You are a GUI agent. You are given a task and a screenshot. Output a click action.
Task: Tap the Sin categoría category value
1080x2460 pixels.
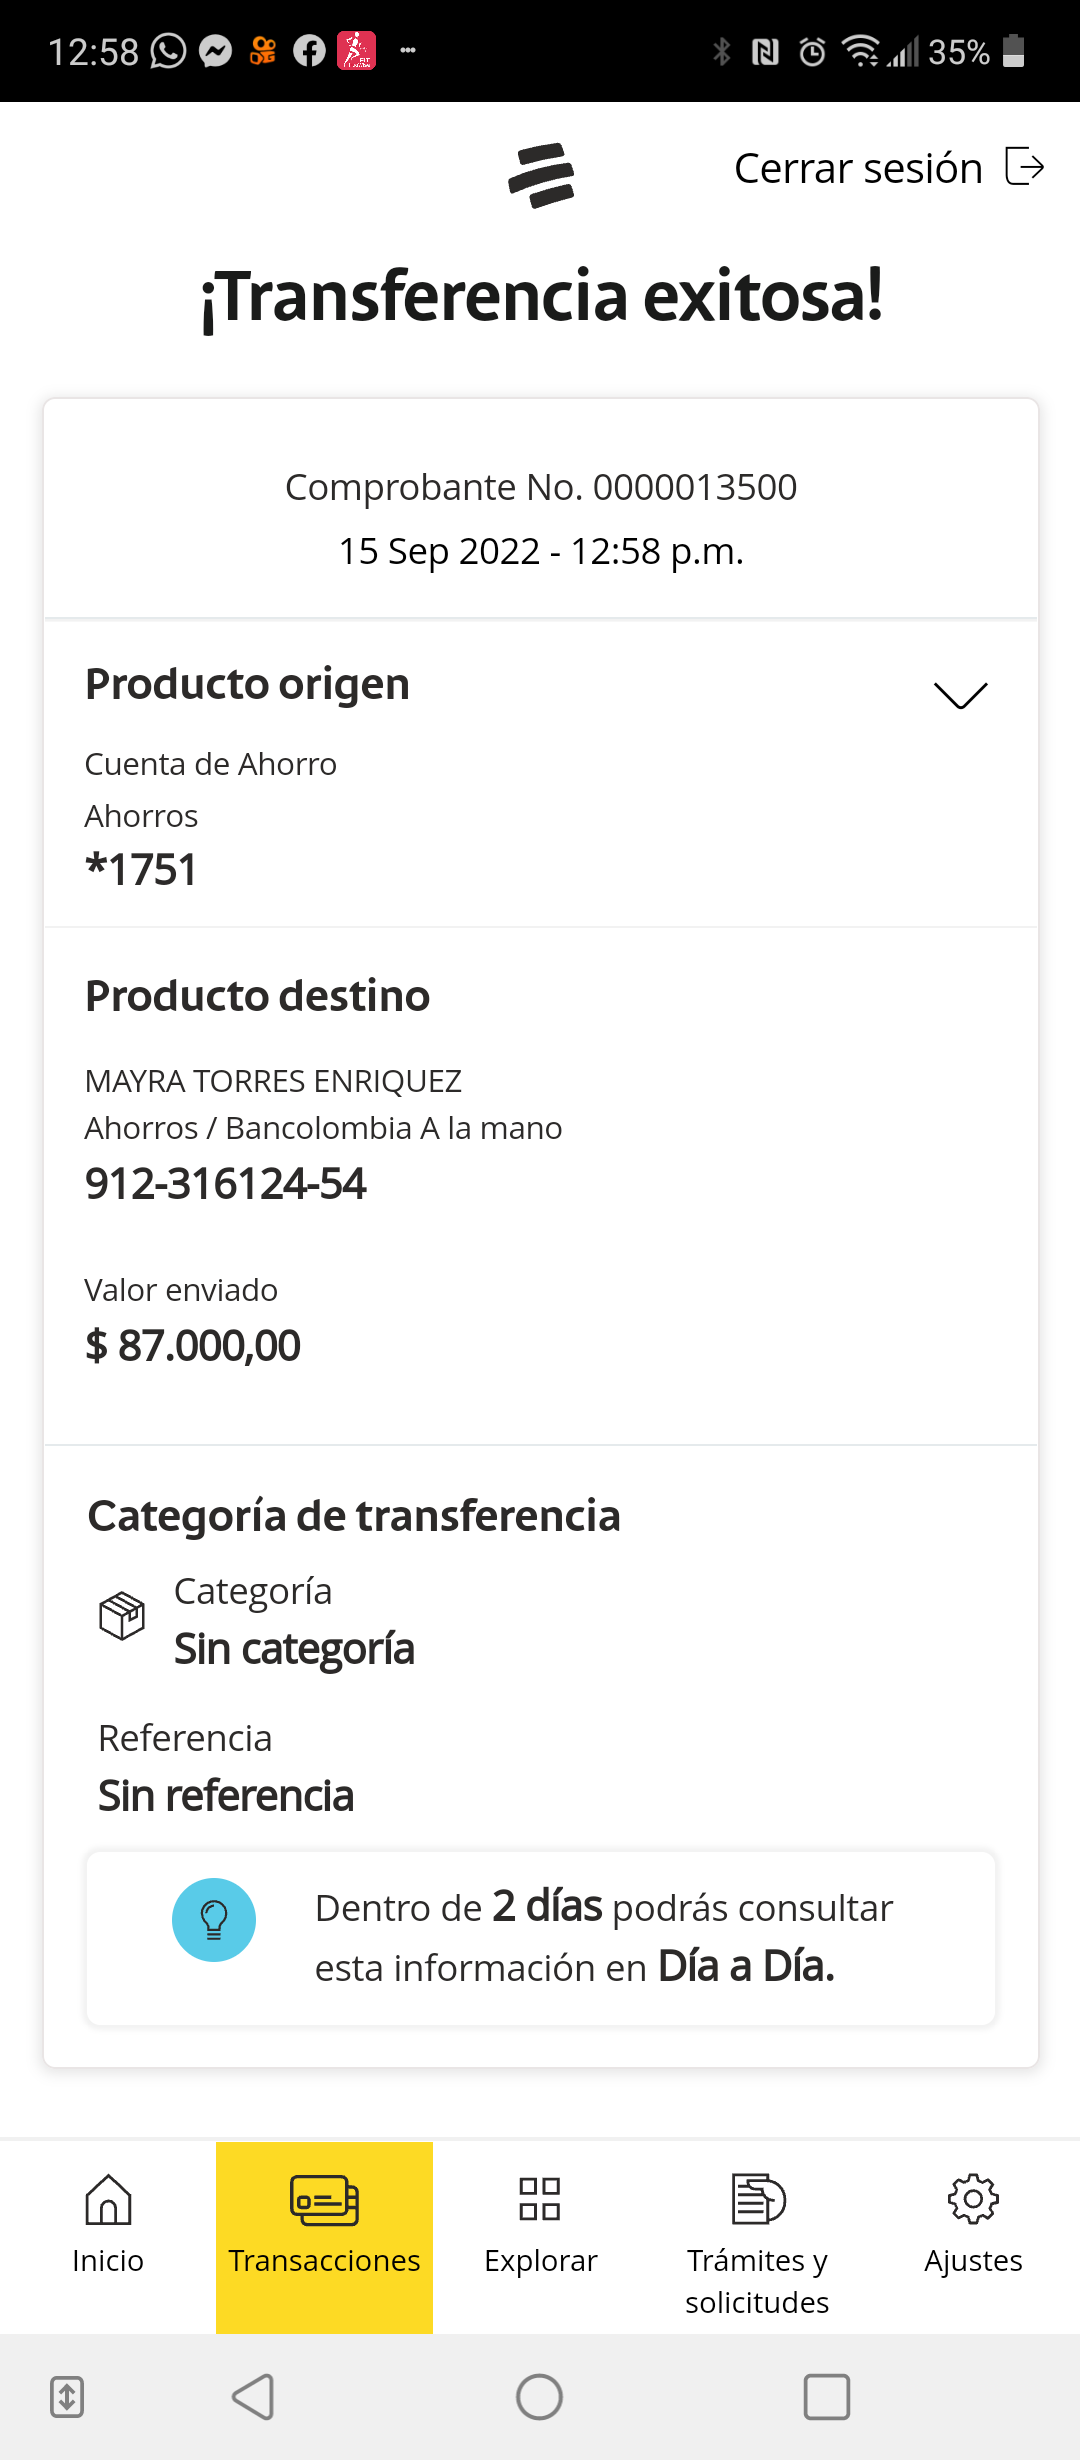294,1649
